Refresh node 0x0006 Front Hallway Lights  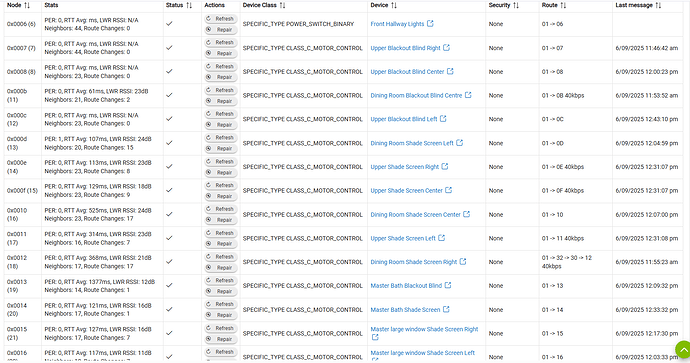pyautogui.click(x=221, y=18)
